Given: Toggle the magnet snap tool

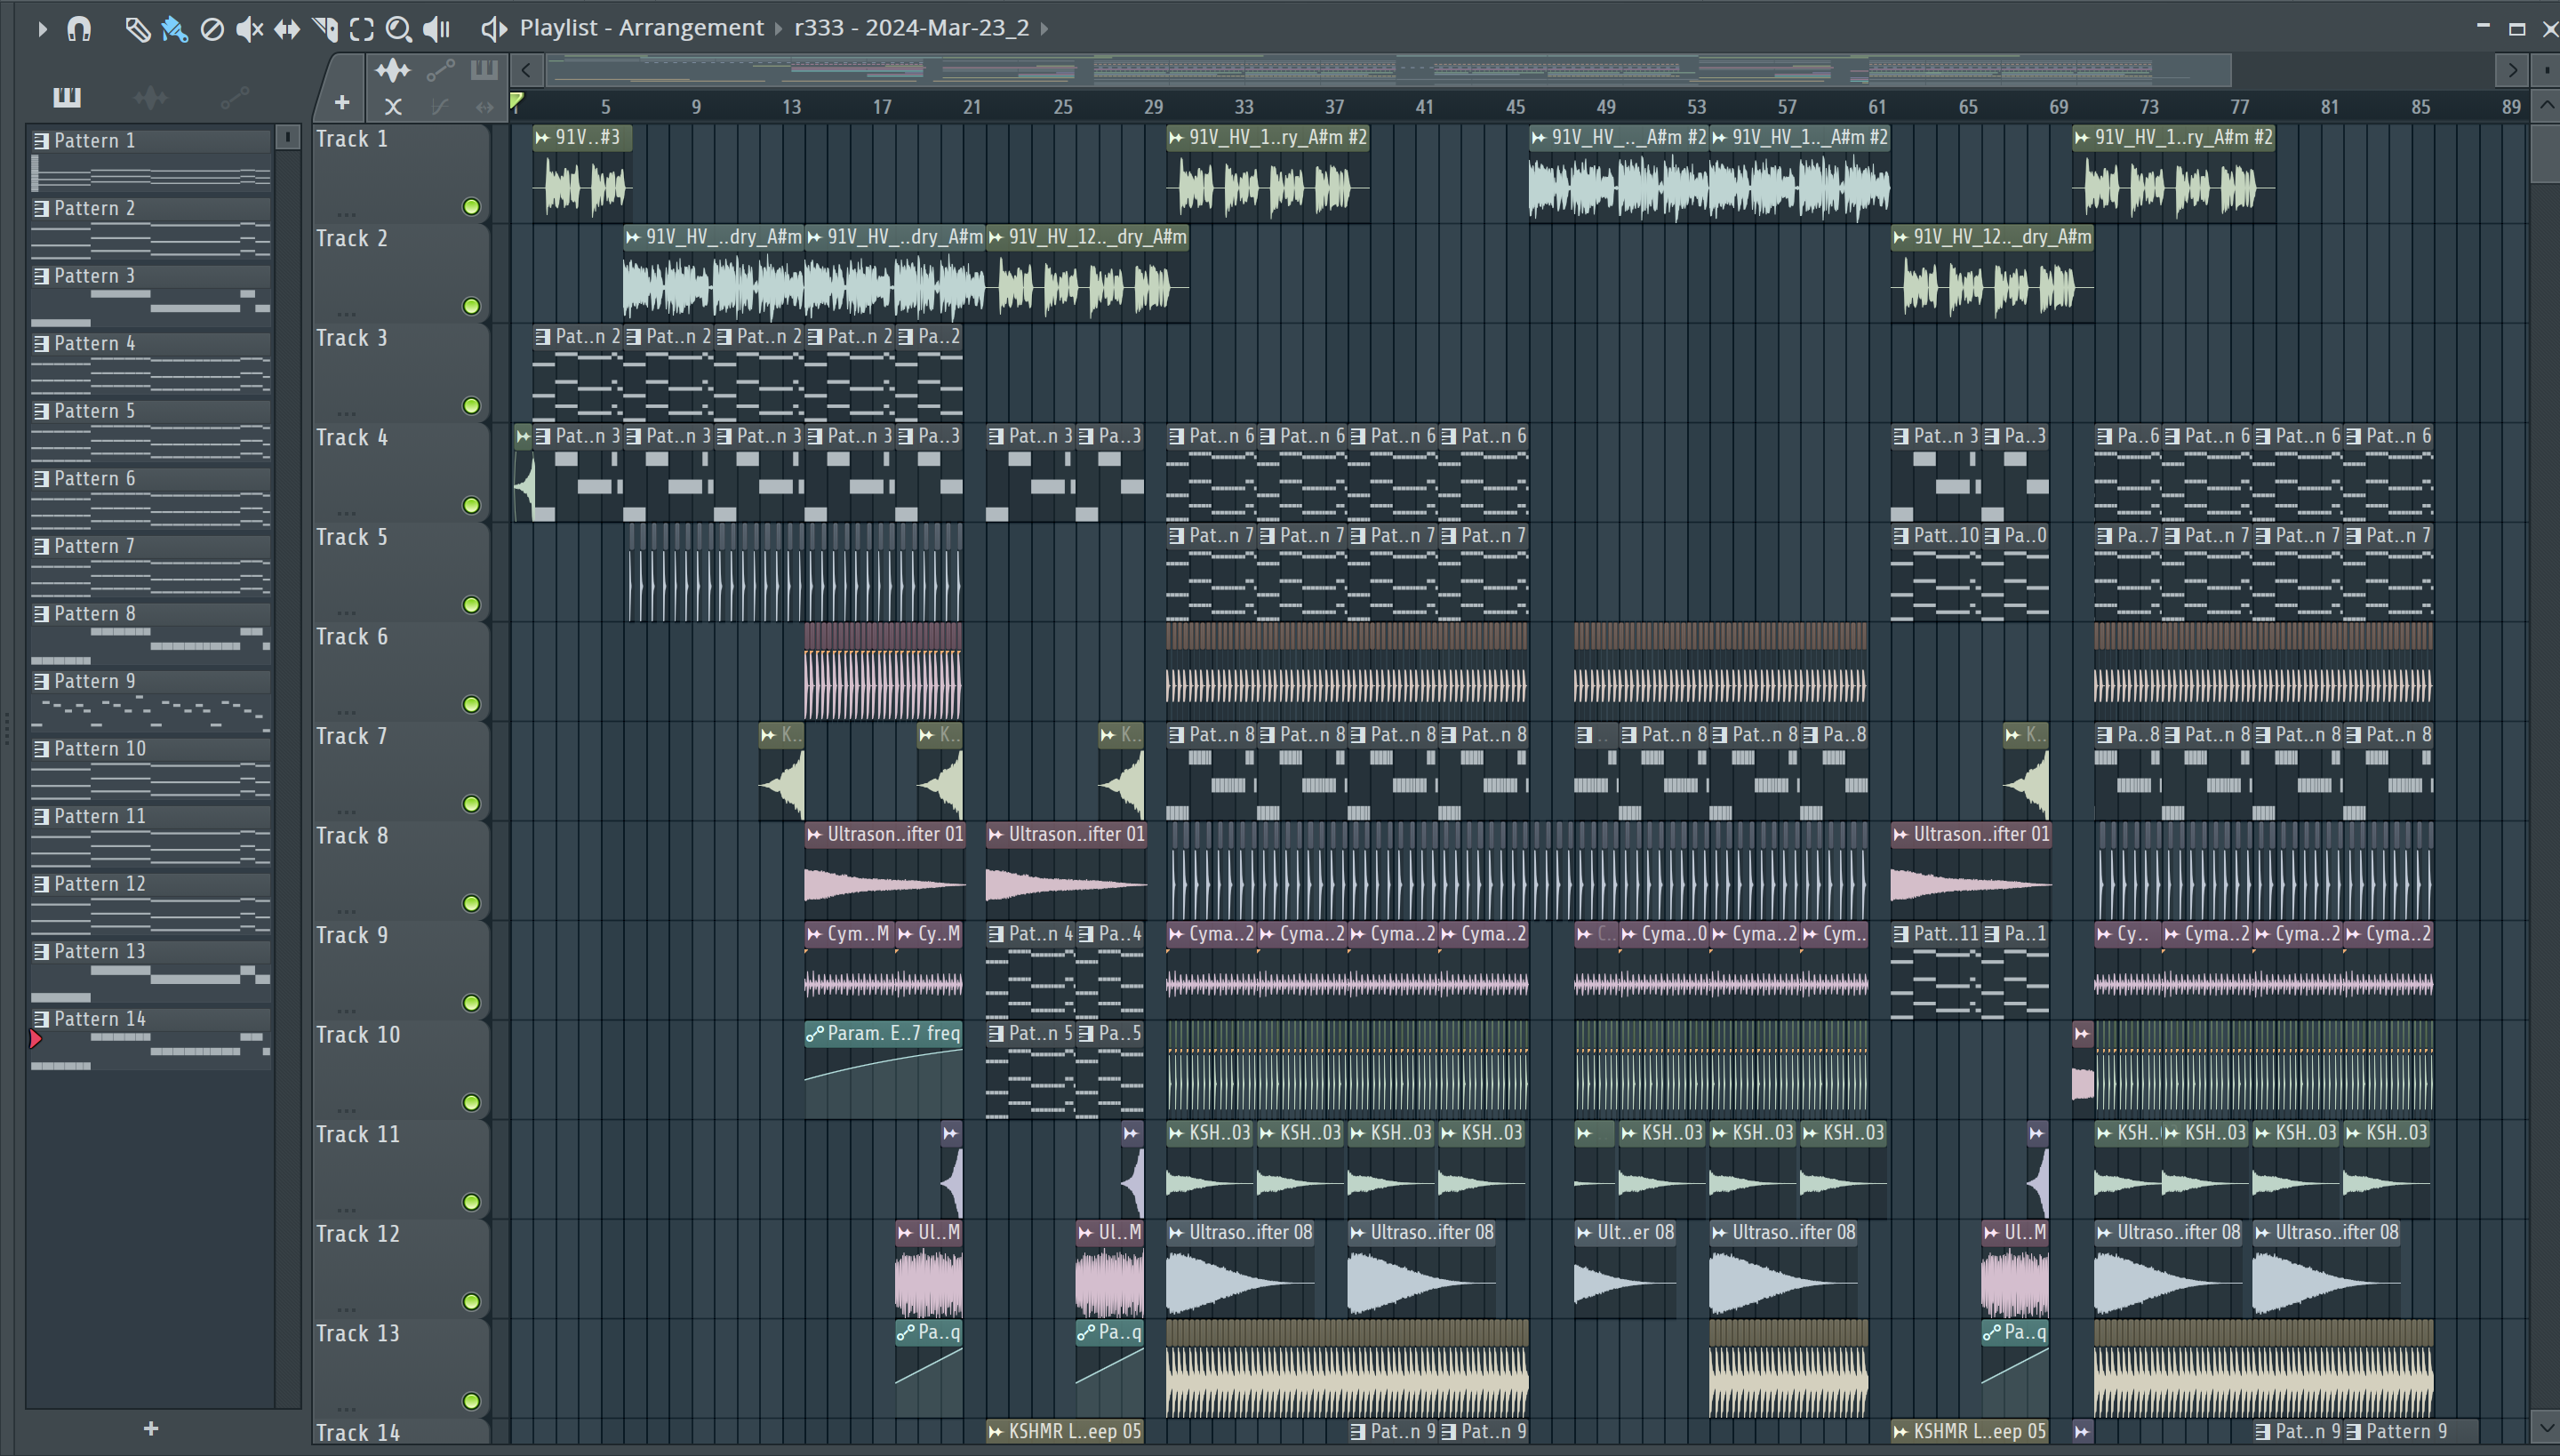Looking at the screenshot, I should pyautogui.click(x=79, y=29).
